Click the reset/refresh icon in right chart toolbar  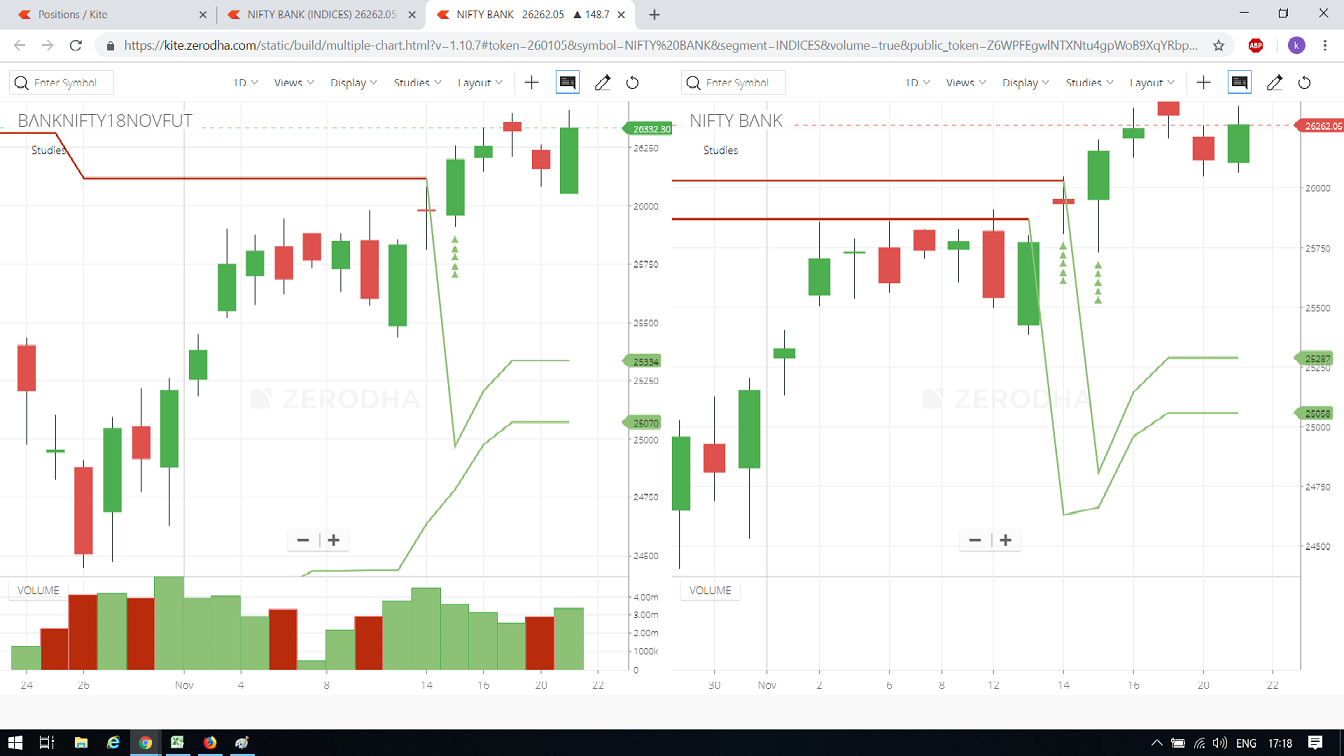(1305, 83)
